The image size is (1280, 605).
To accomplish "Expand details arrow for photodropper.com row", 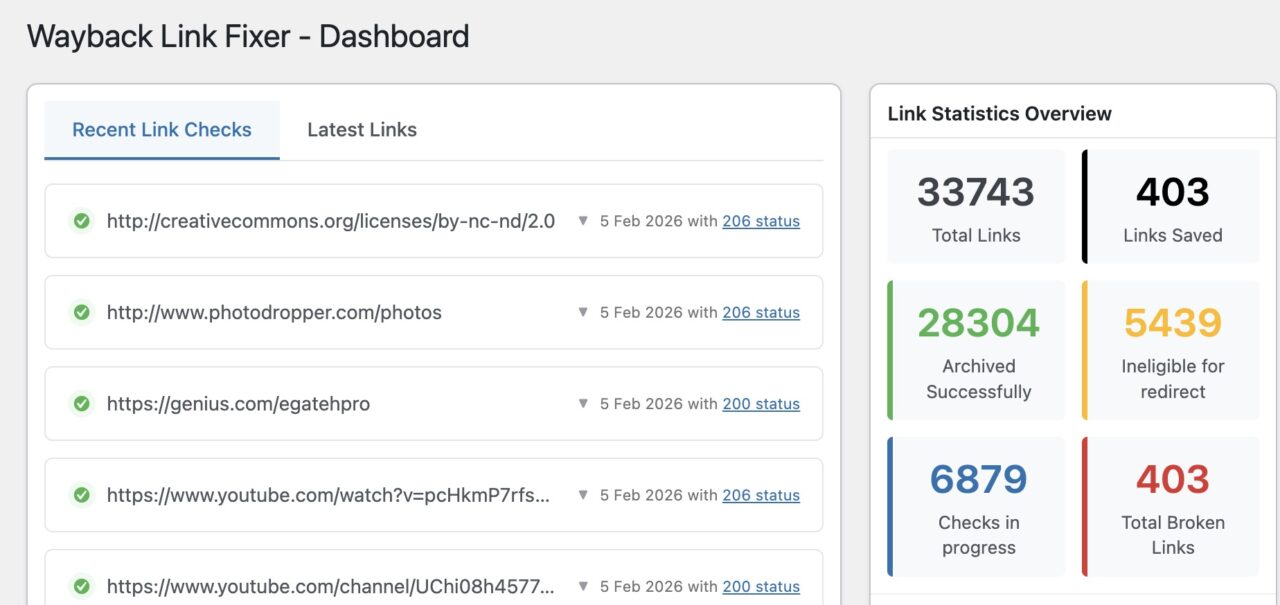I will (583, 313).
